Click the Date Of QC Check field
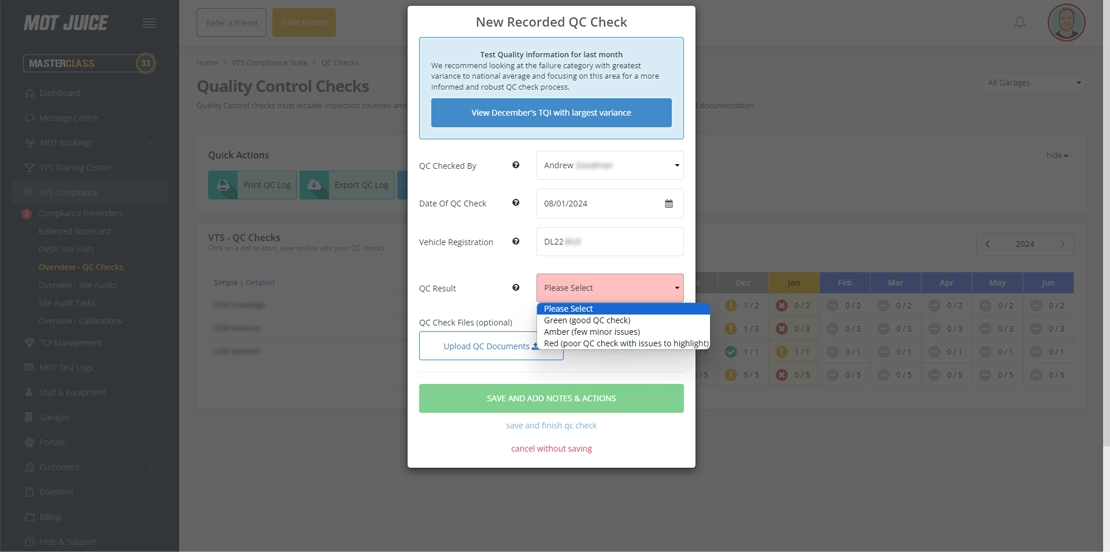The width and height of the screenshot is (1110, 552). click(610, 203)
